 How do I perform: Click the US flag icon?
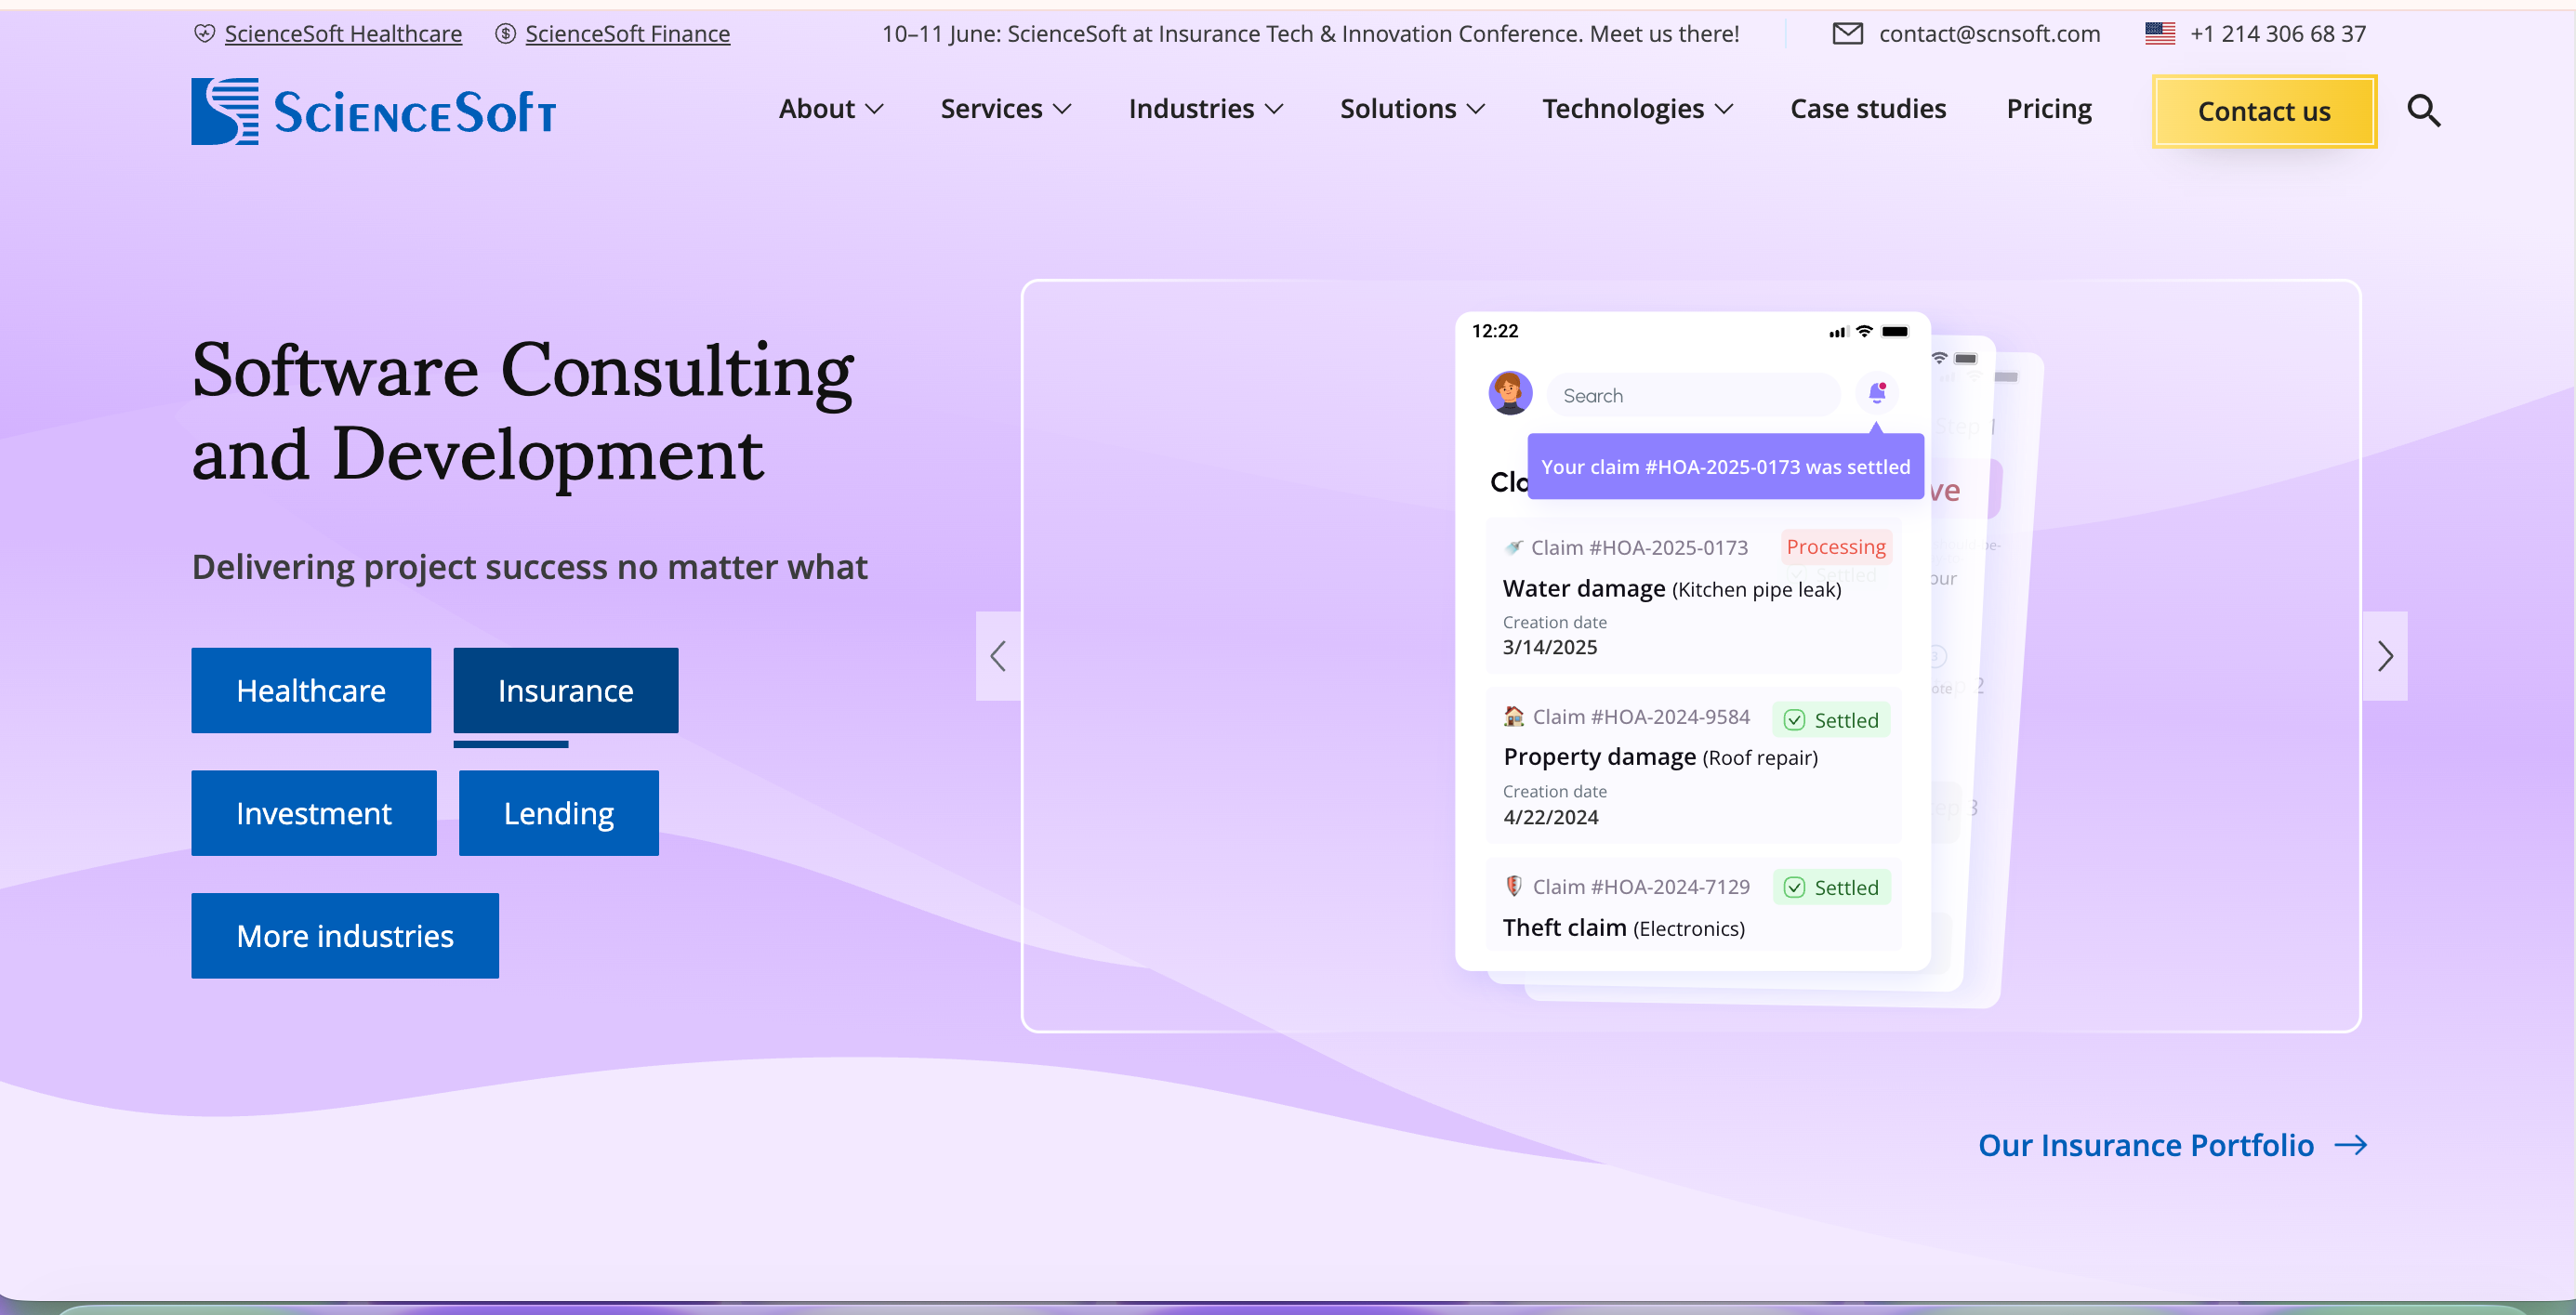pos(2159,34)
